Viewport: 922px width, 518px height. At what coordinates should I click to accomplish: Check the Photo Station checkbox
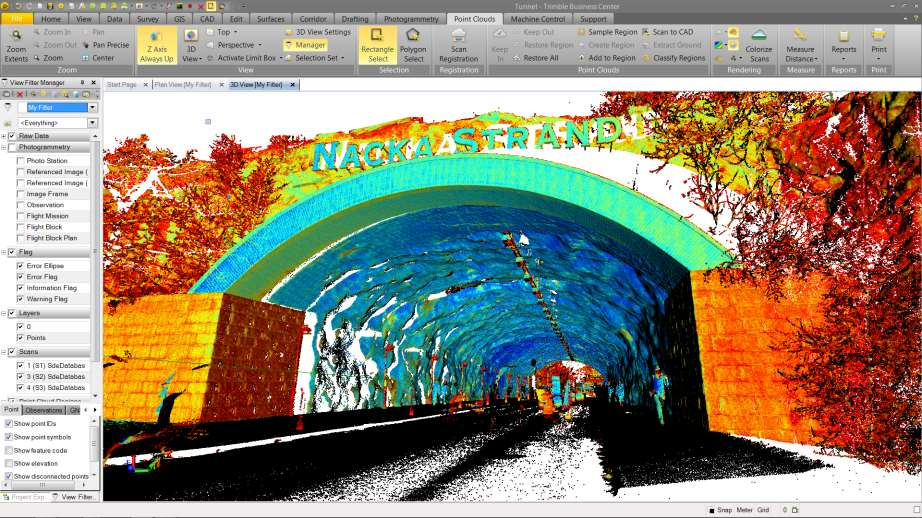click(21, 161)
